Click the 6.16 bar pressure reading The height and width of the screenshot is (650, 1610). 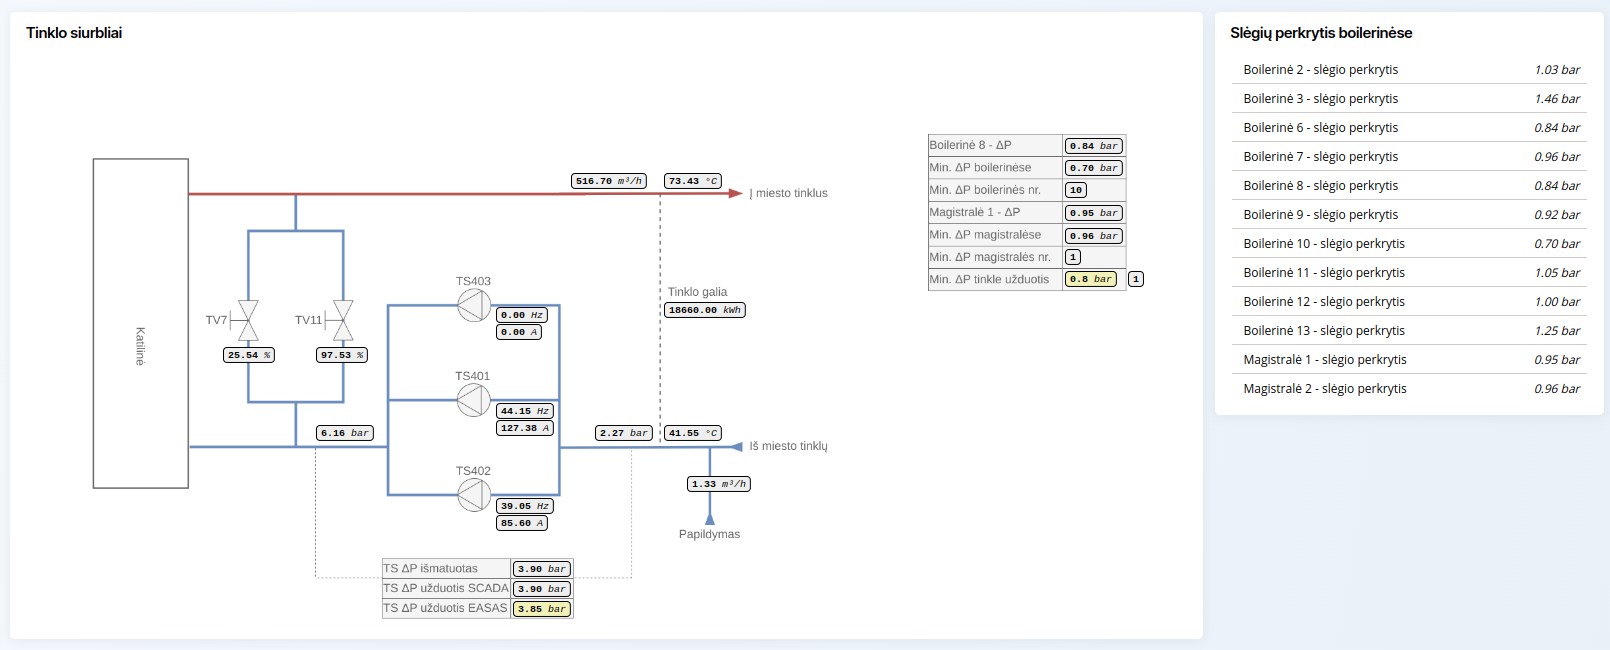(x=344, y=433)
